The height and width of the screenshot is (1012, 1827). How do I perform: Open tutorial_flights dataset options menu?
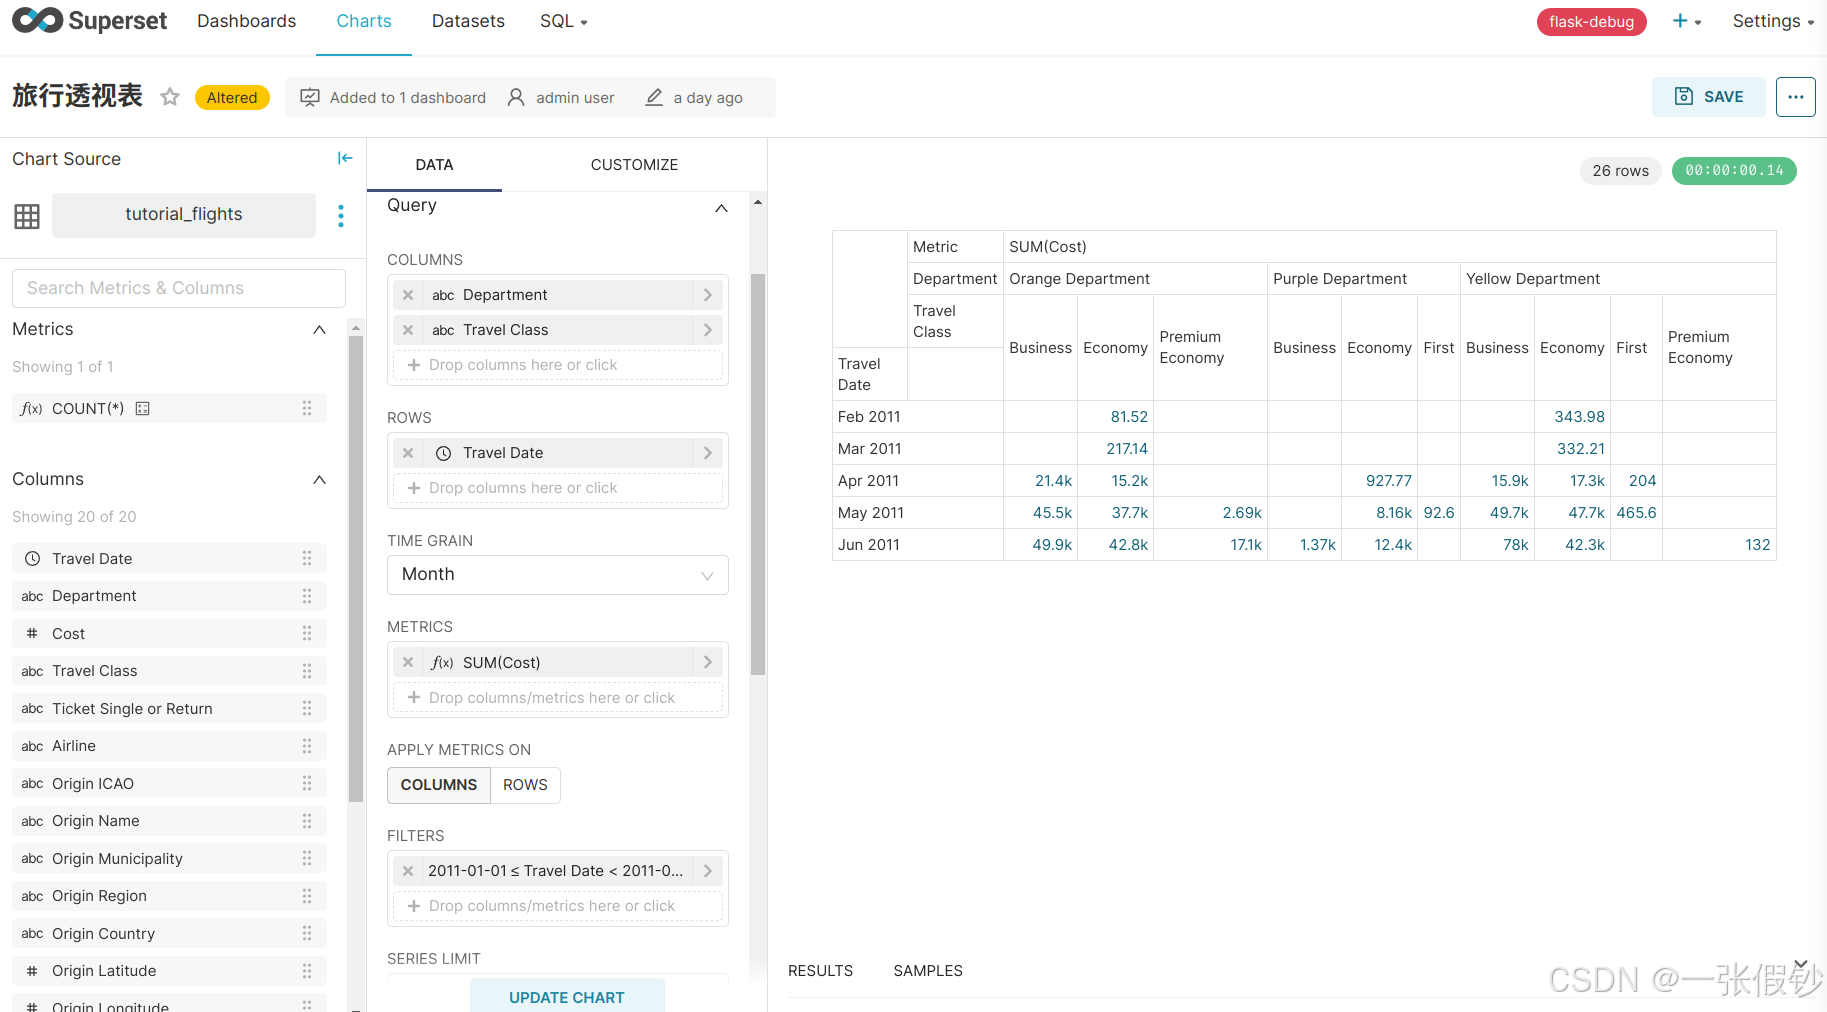point(341,216)
